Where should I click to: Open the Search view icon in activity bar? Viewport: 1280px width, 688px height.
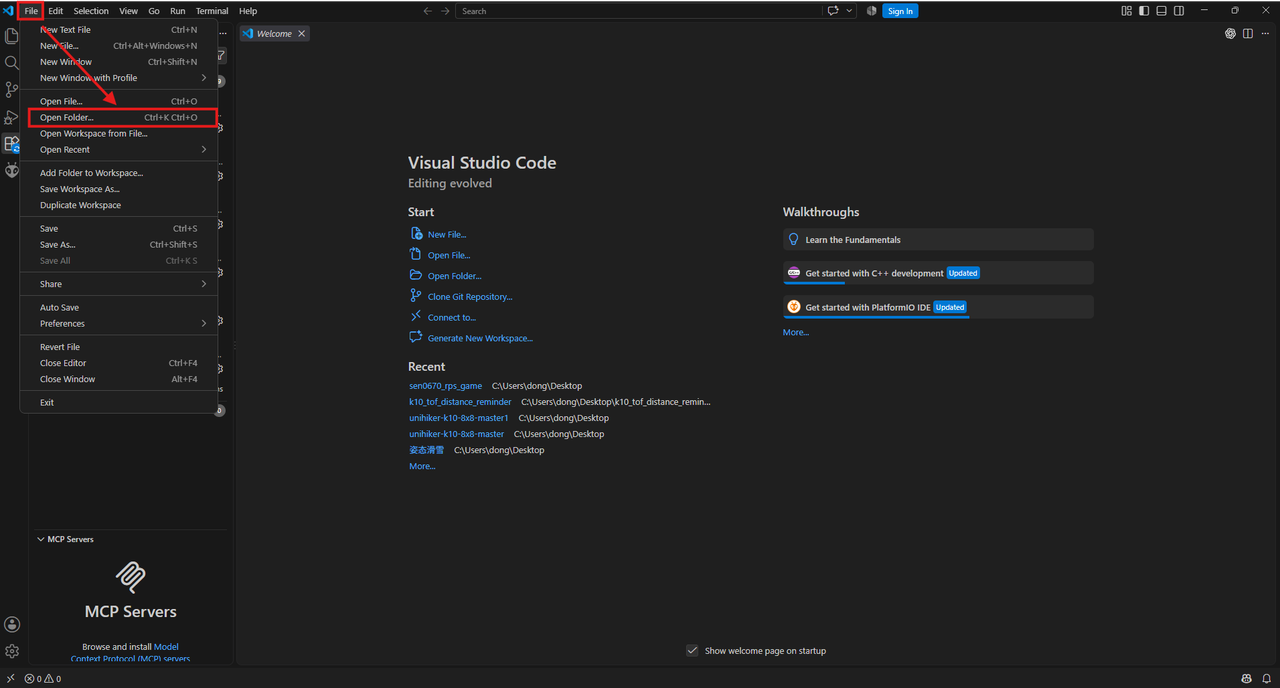tap(12, 63)
